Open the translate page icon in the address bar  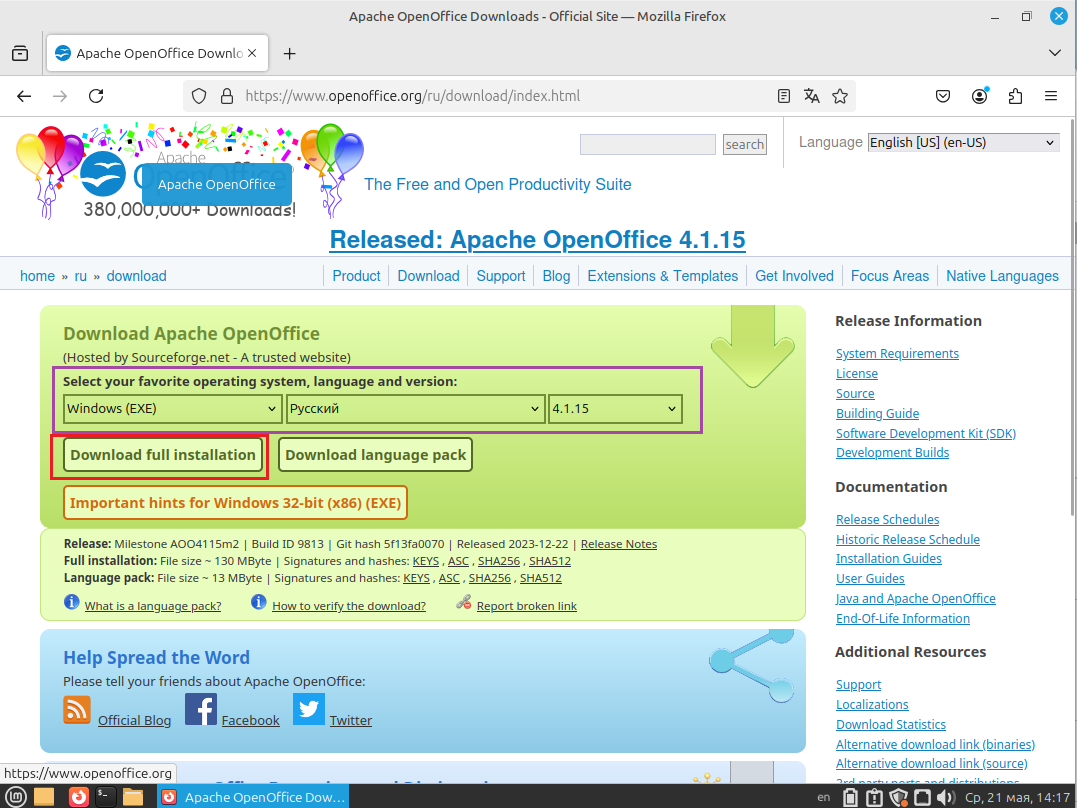(x=812, y=96)
